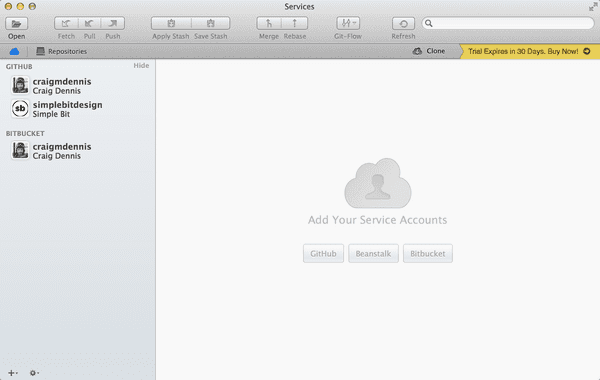The height and width of the screenshot is (380, 600).
Task: Switch to the cloud Services tab
Action: [x=14, y=51]
